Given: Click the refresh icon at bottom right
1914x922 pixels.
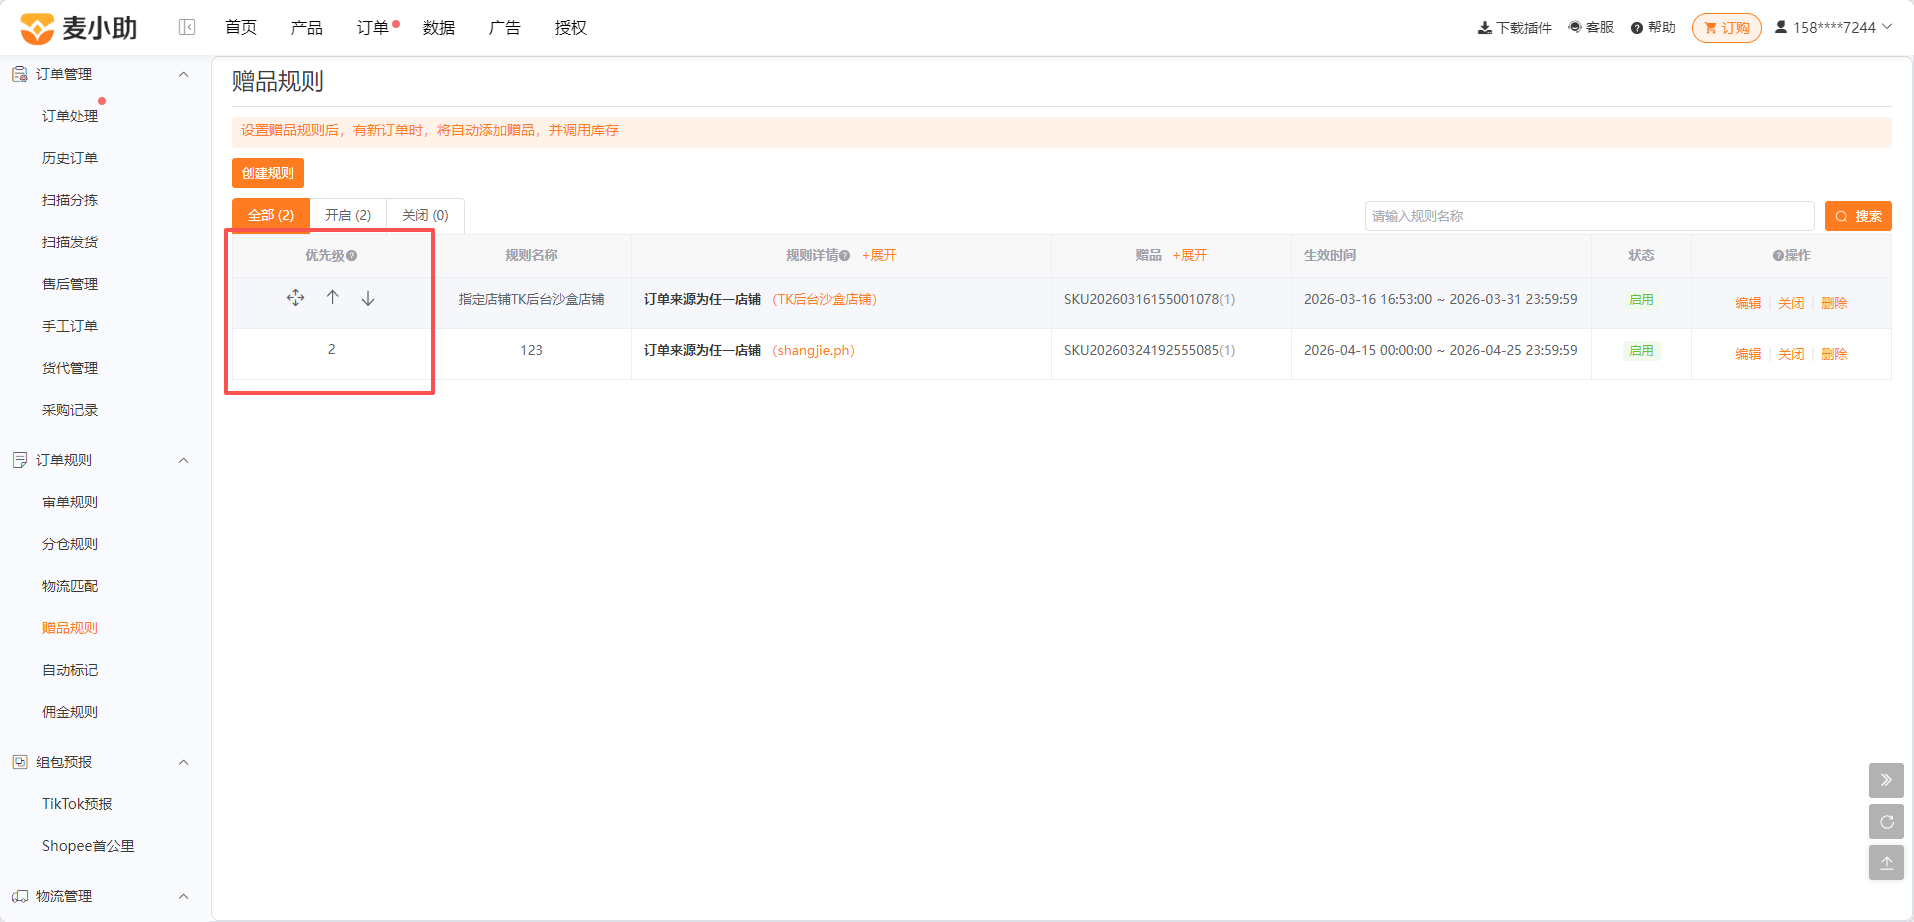Looking at the screenshot, I should point(1886,822).
